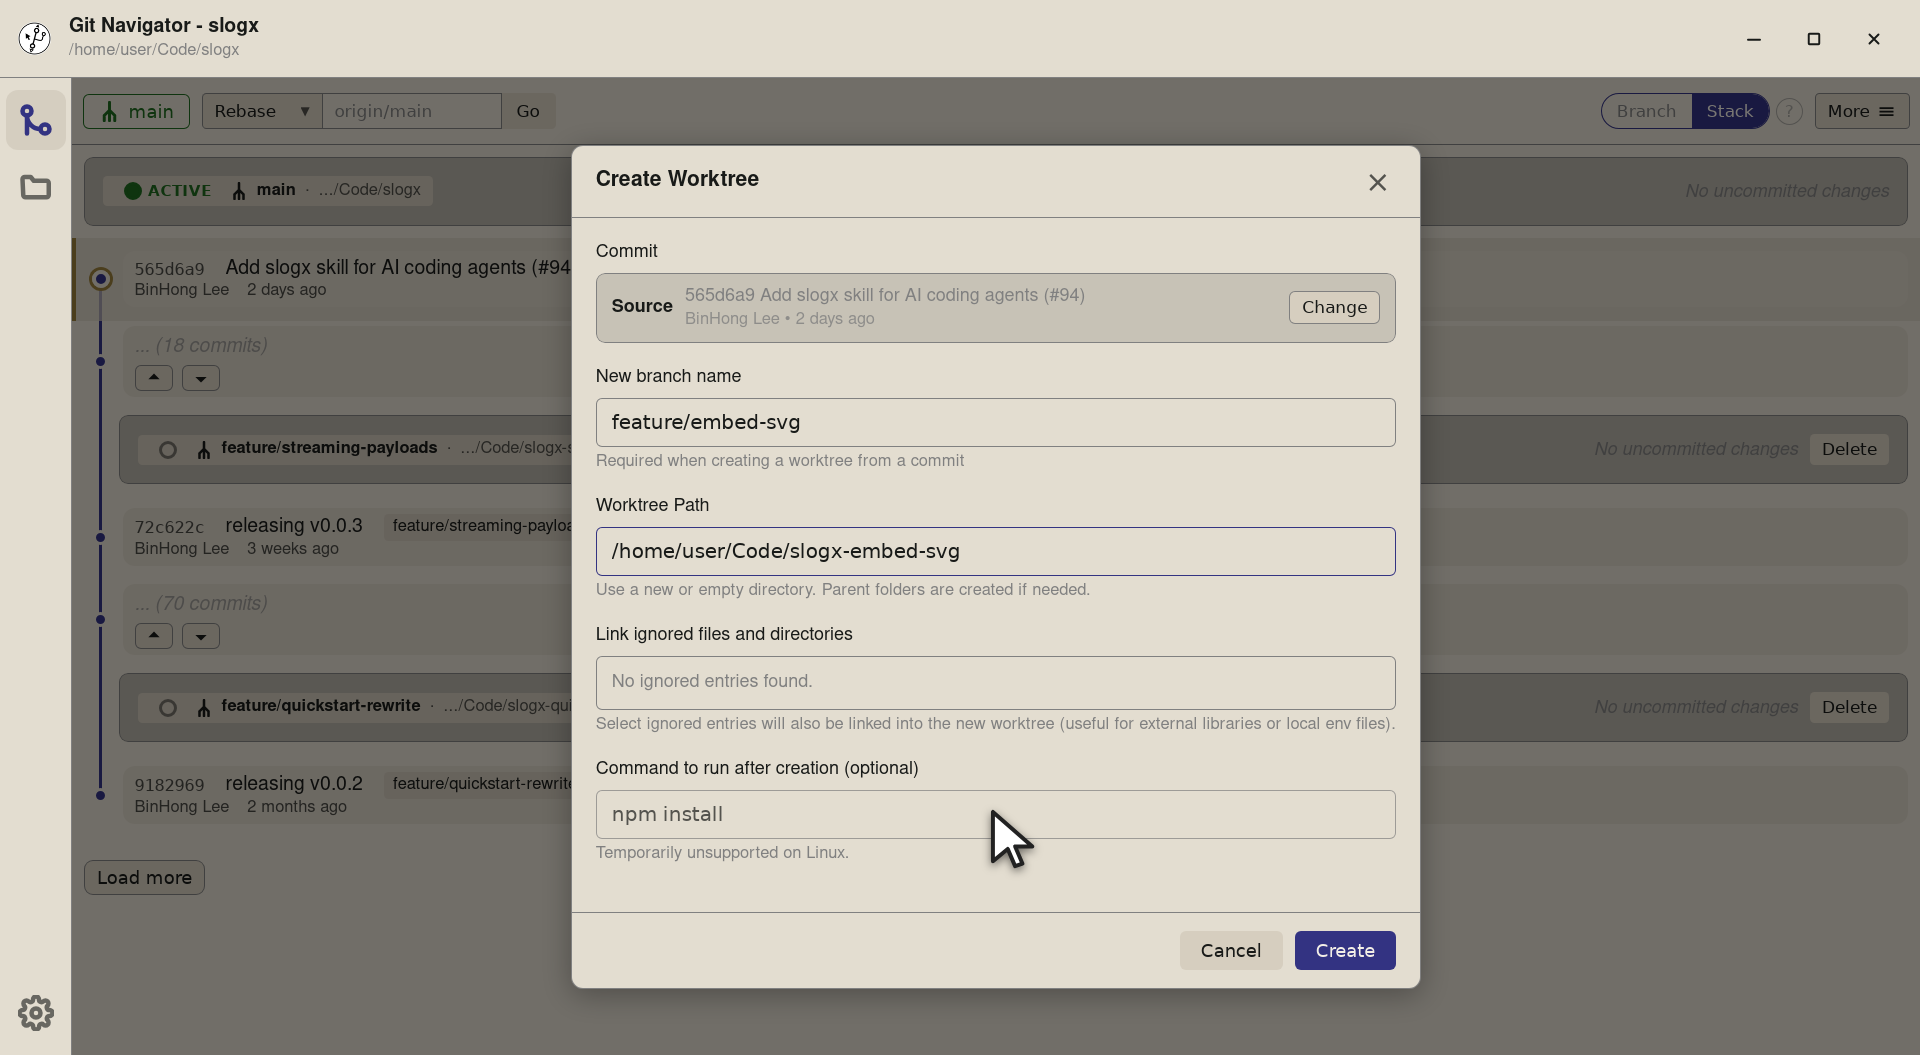Viewport: 1920px width, 1055px height.
Task: Click the npm install command field
Action: click(995, 814)
